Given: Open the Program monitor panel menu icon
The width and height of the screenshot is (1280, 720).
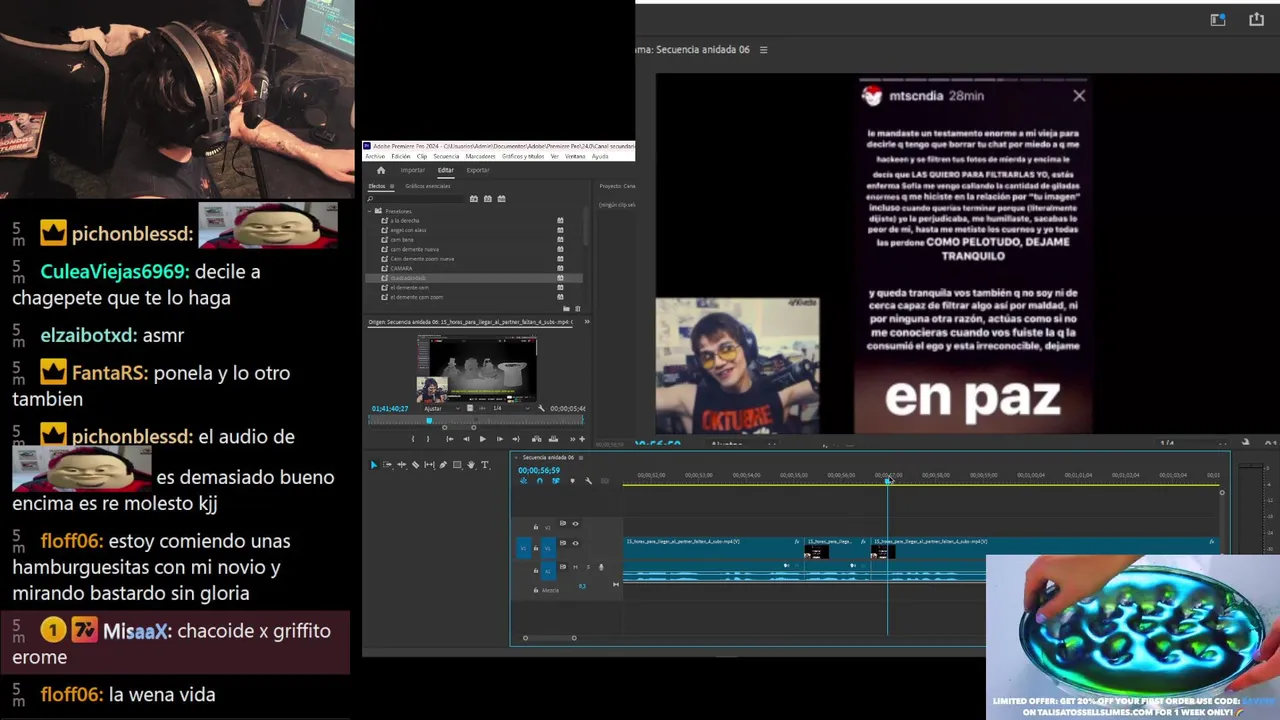Looking at the screenshot, I should [764, 50].
